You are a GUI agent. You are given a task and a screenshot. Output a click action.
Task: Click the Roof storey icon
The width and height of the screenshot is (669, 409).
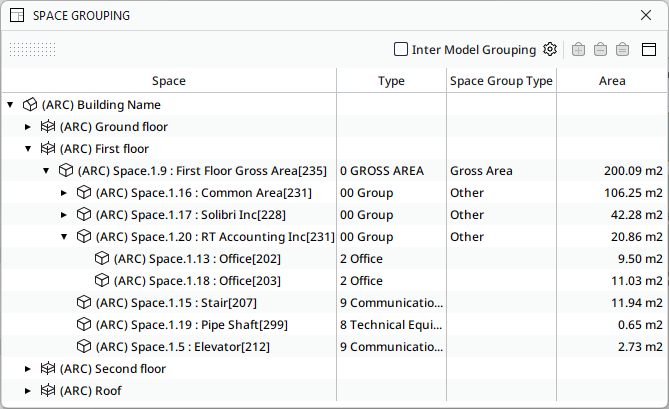48,391
